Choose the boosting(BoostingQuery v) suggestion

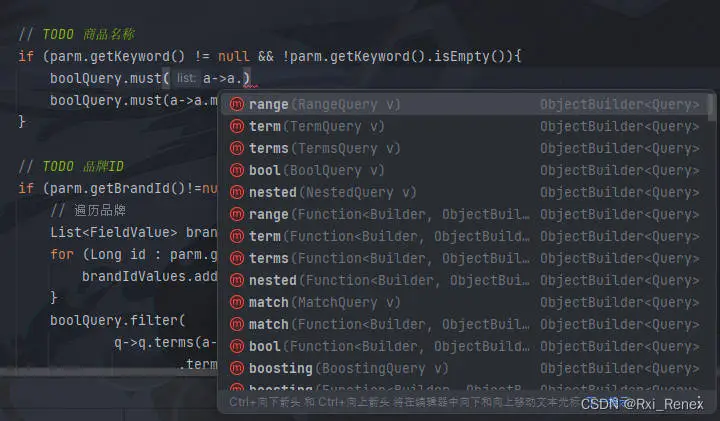click(x=465, y=369)
